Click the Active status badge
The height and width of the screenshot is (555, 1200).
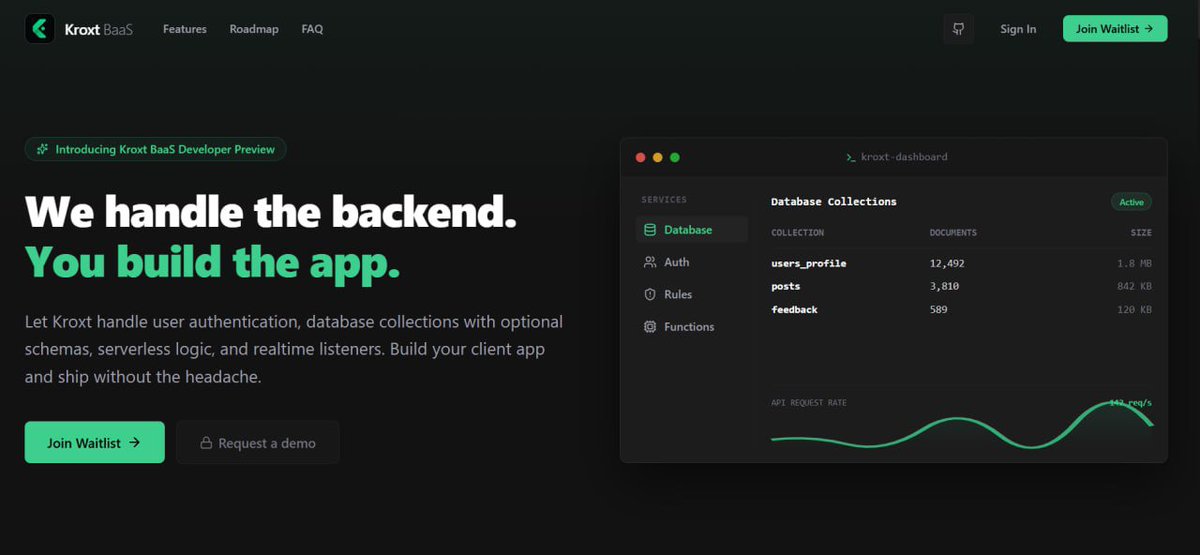tap(1131, 202)
